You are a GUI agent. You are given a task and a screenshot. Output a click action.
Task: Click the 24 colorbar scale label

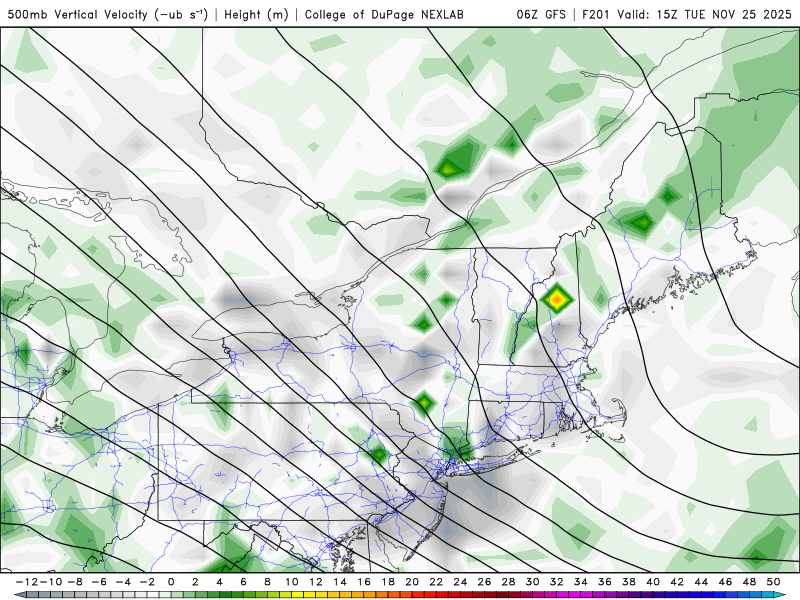(x=460, y=582)
